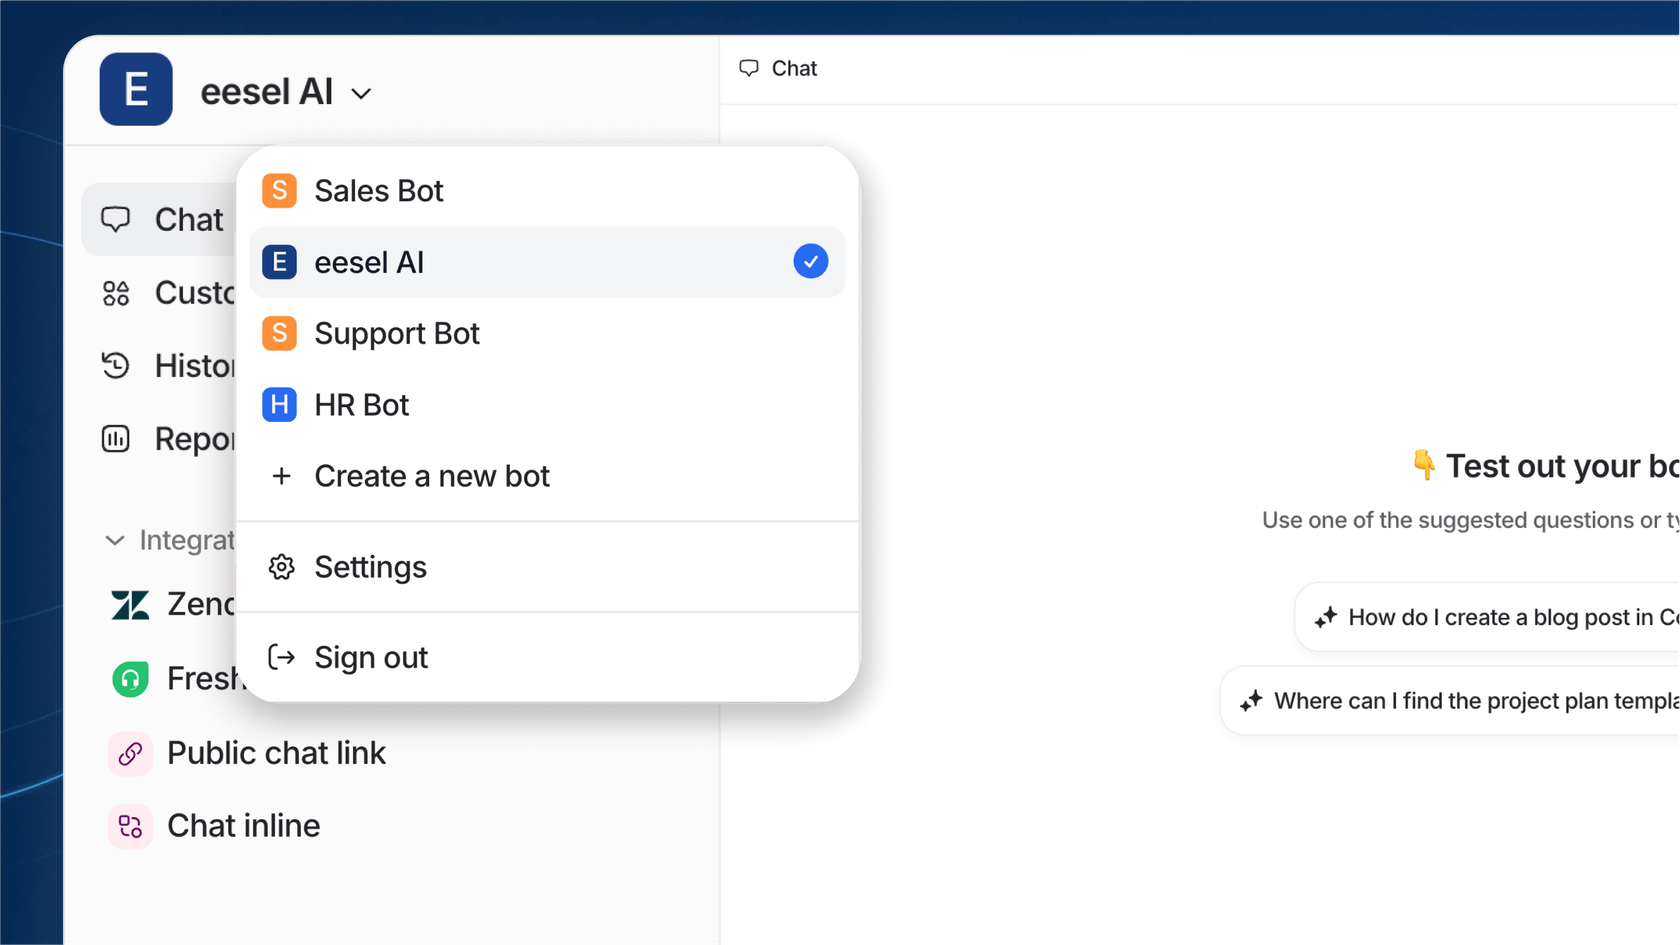
Task: Click the Chat inline icon
Action: pos(129,826)
